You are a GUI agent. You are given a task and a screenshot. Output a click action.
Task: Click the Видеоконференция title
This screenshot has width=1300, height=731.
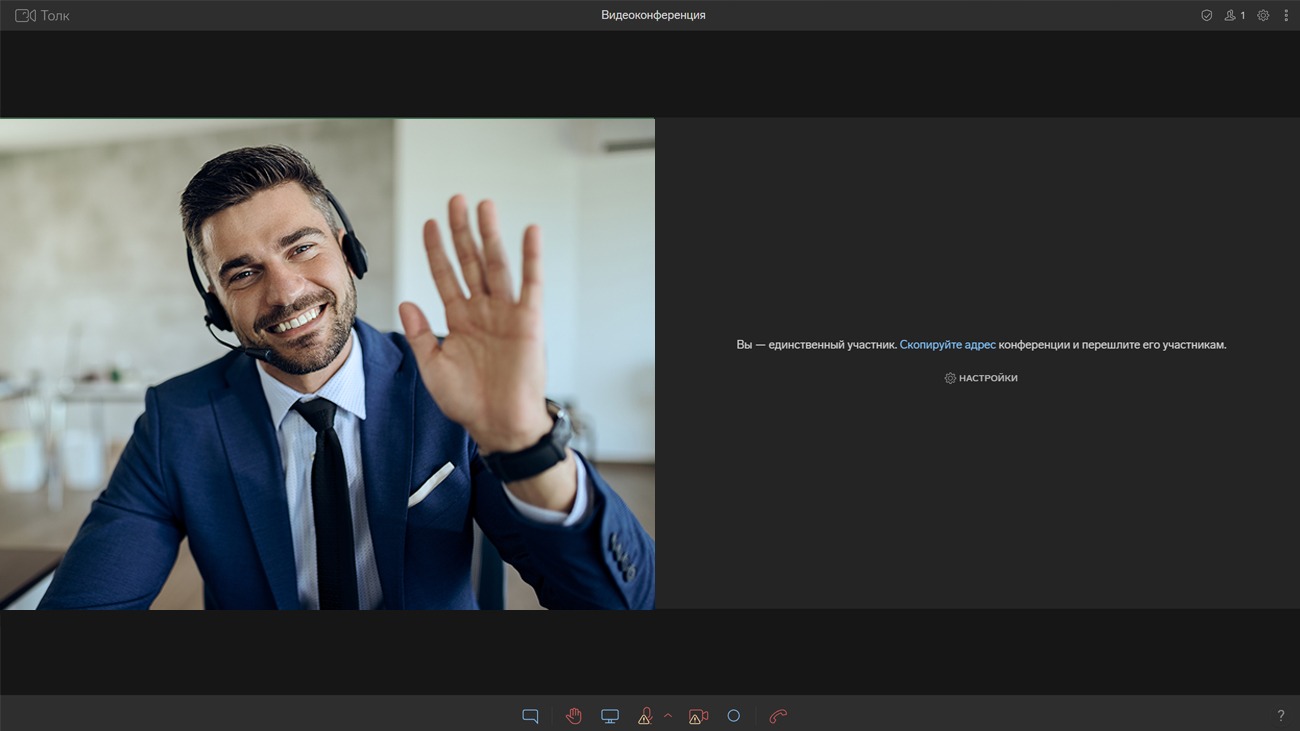click(653, 15)
